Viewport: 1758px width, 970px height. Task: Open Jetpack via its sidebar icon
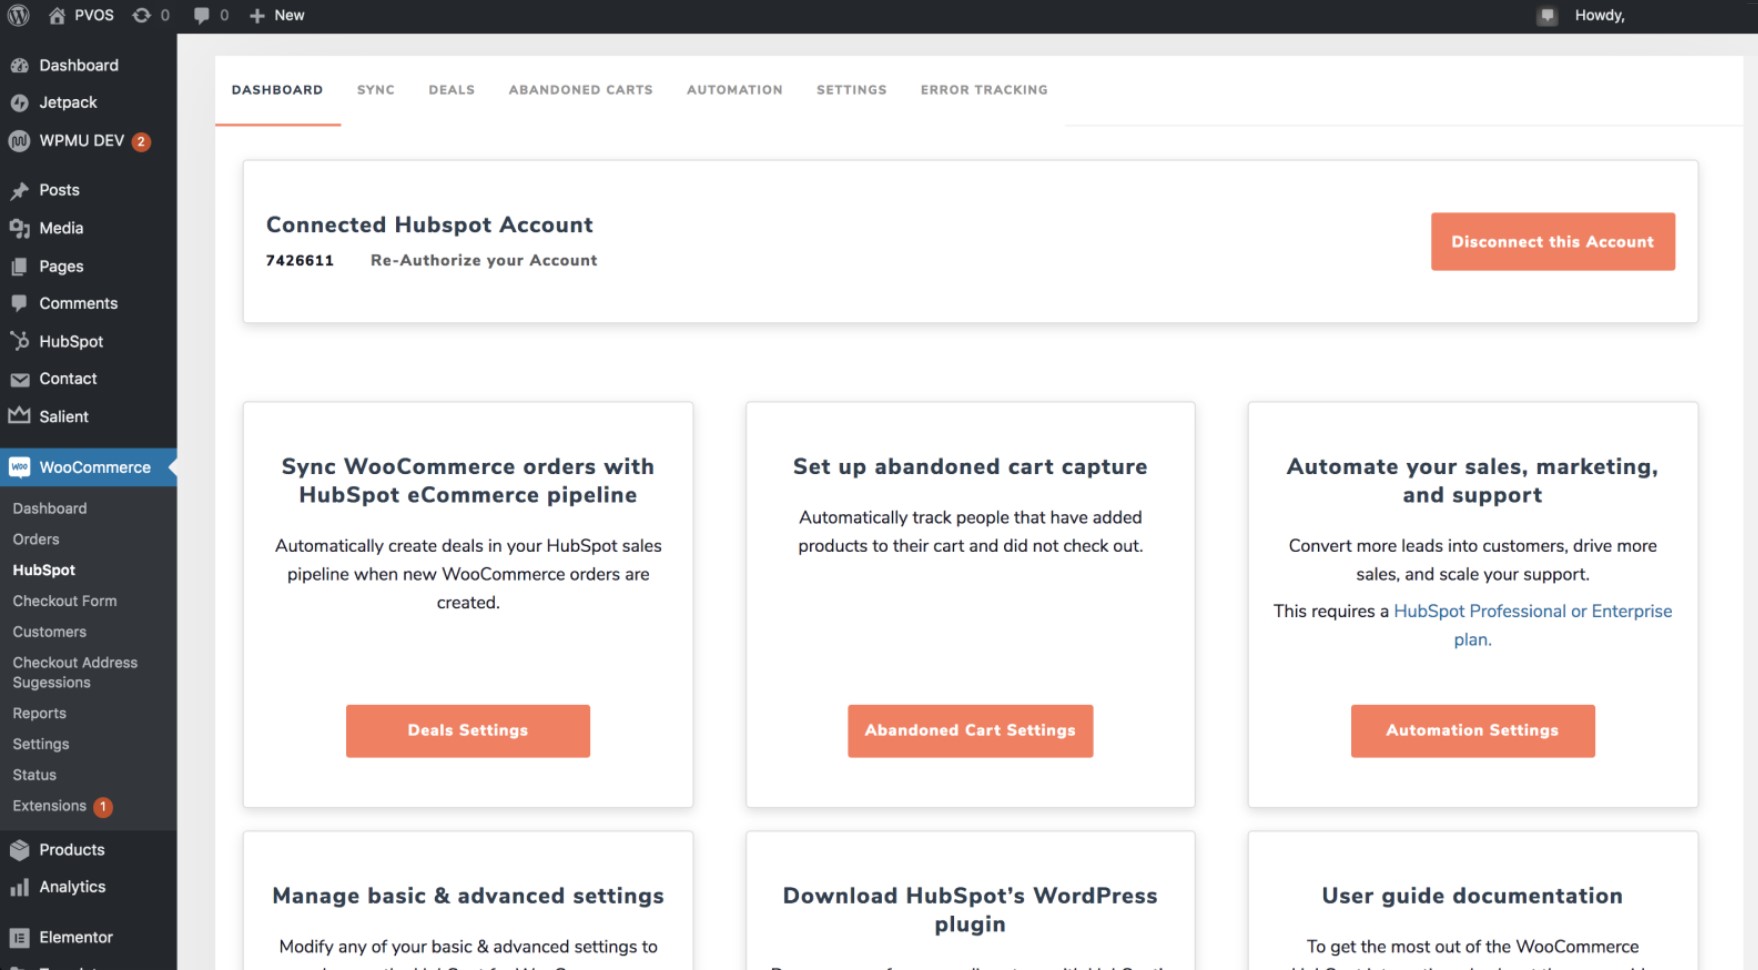(x=19, y=102)
